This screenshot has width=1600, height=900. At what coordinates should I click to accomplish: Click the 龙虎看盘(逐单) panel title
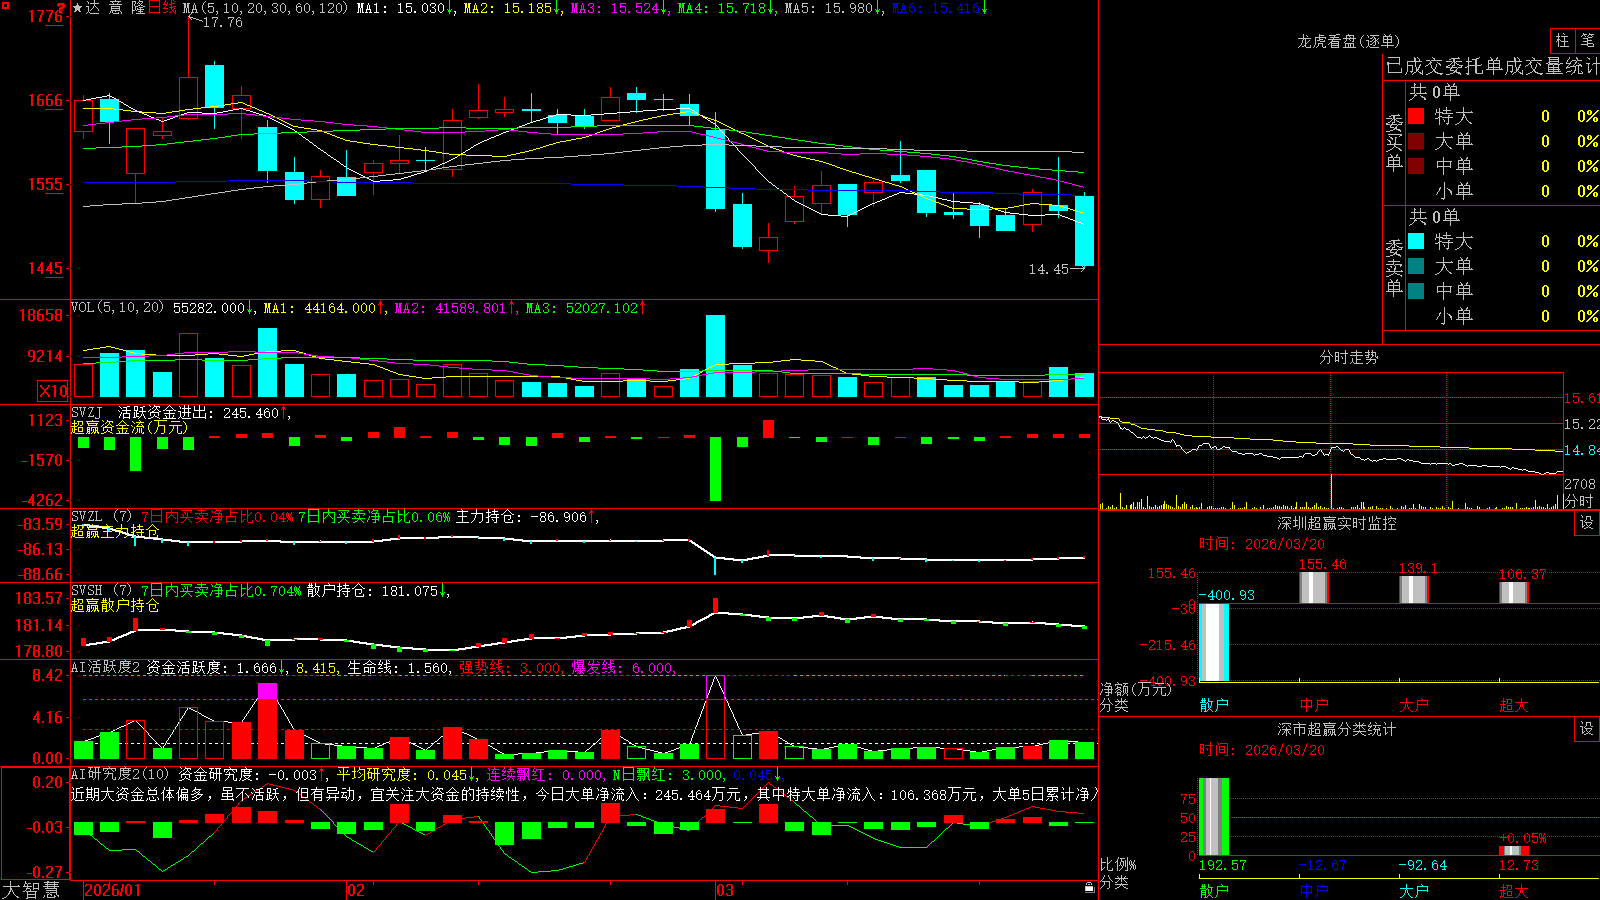1349,41
